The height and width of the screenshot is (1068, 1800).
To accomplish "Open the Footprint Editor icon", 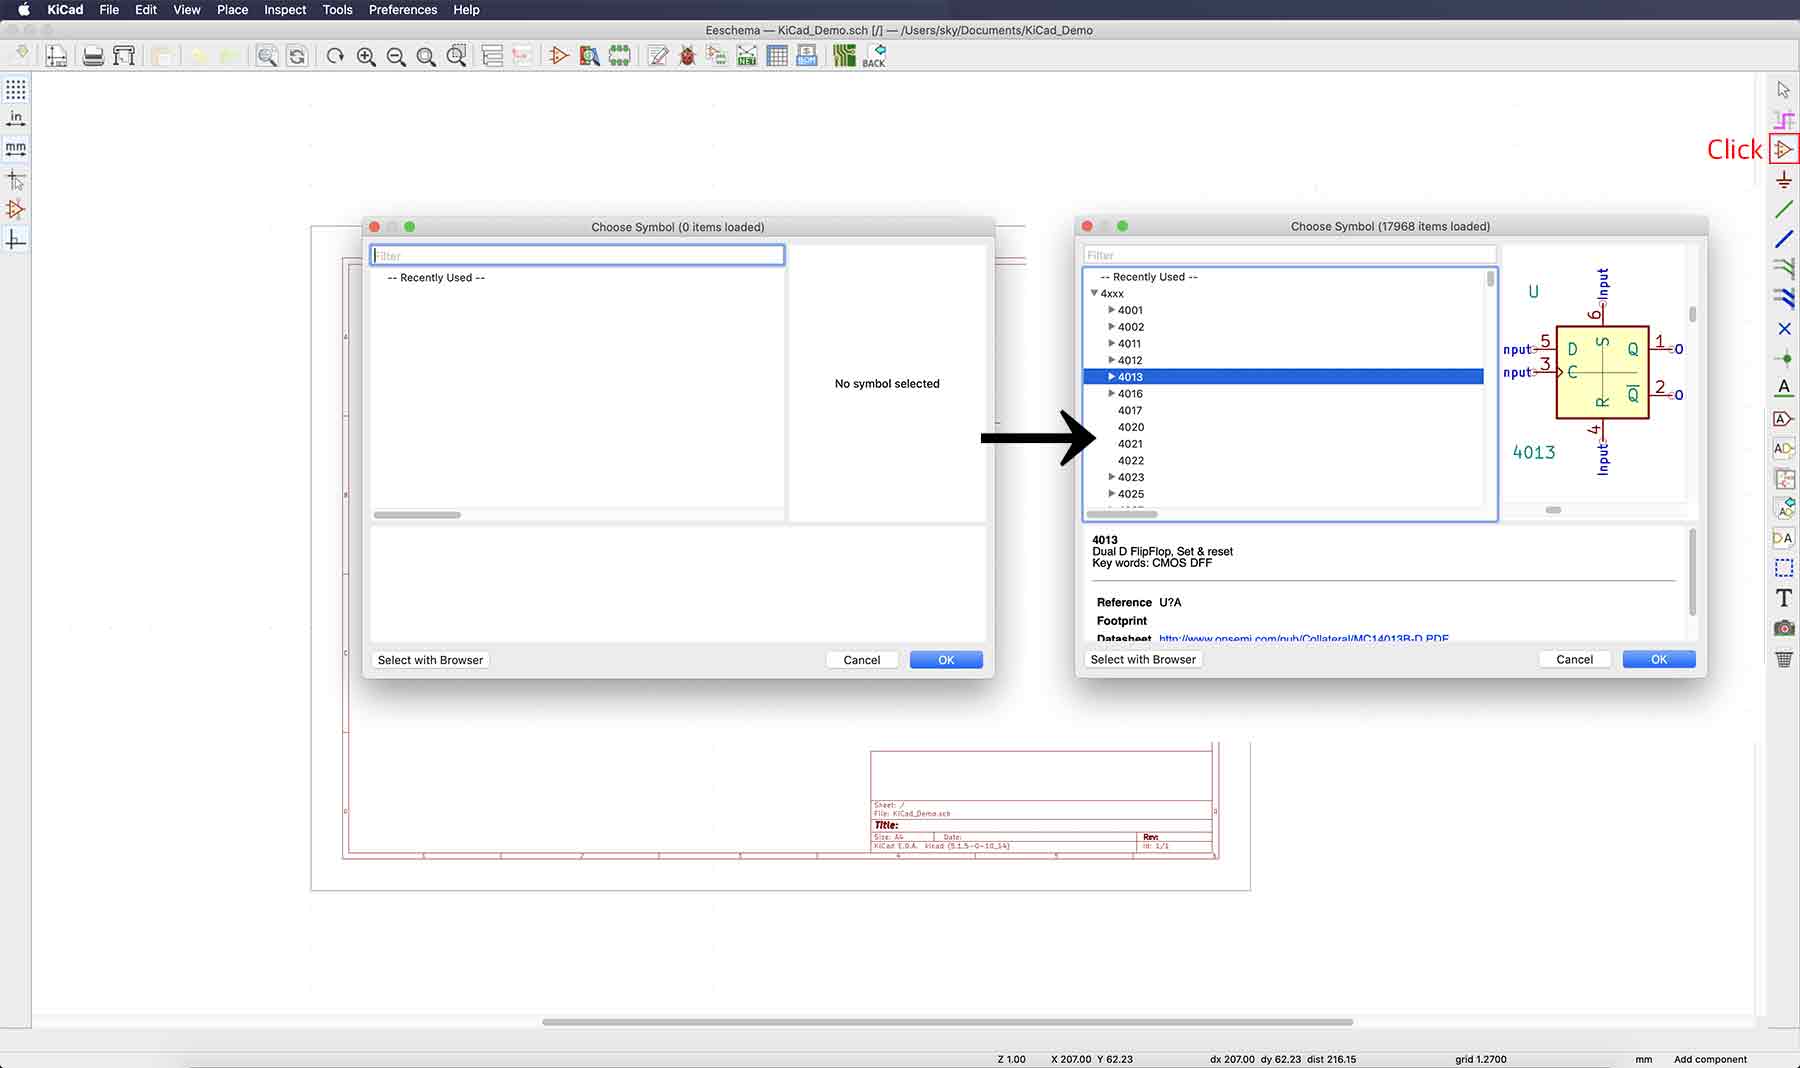I will point(620,56).
